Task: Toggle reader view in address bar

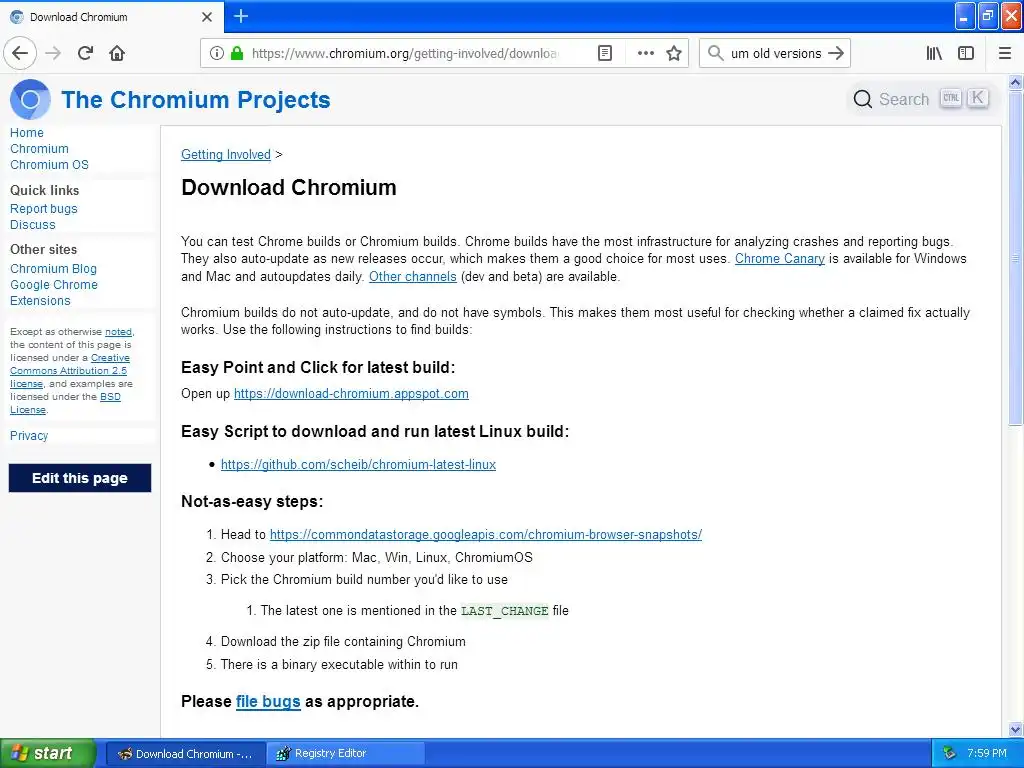Action: click(x=605, y=53)
